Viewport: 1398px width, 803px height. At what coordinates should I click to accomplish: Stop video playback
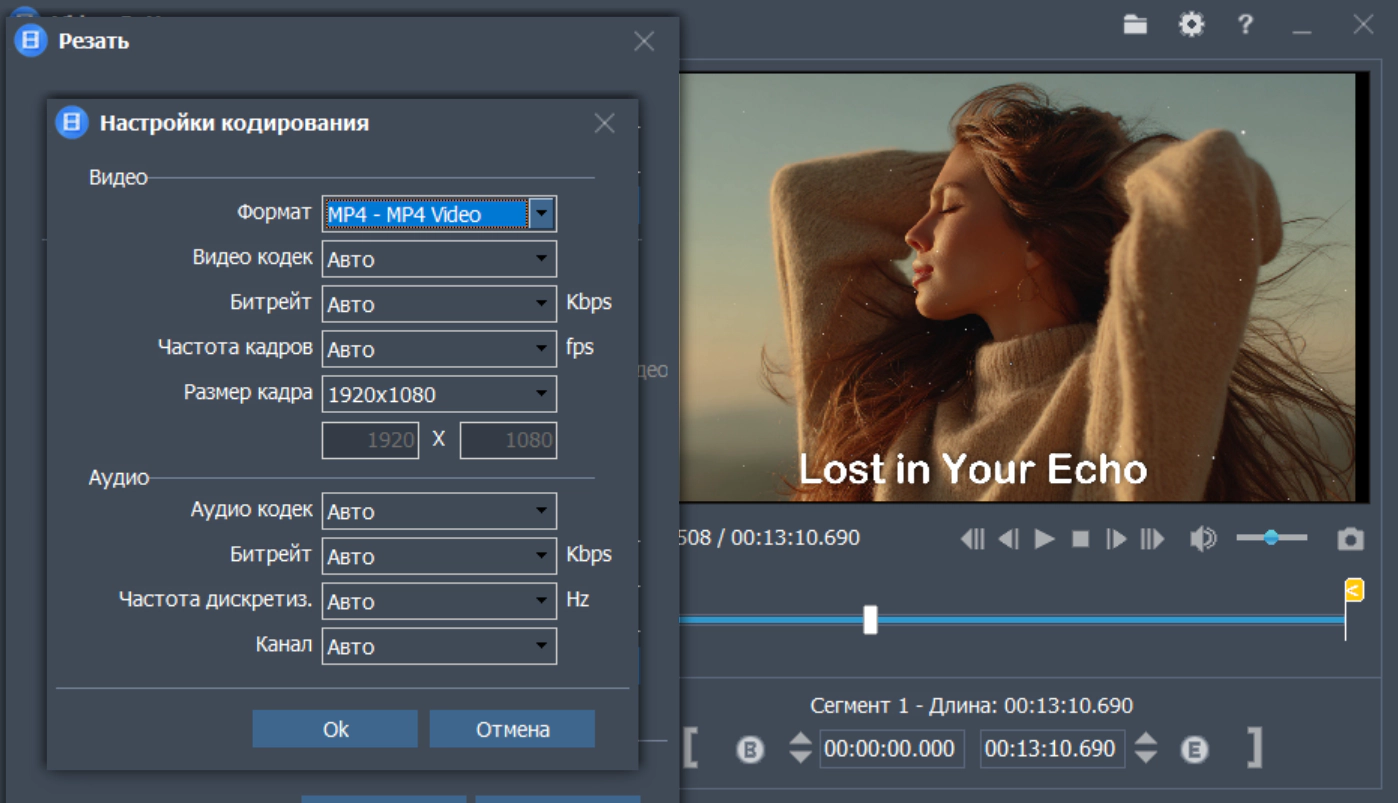point(1080,539)
